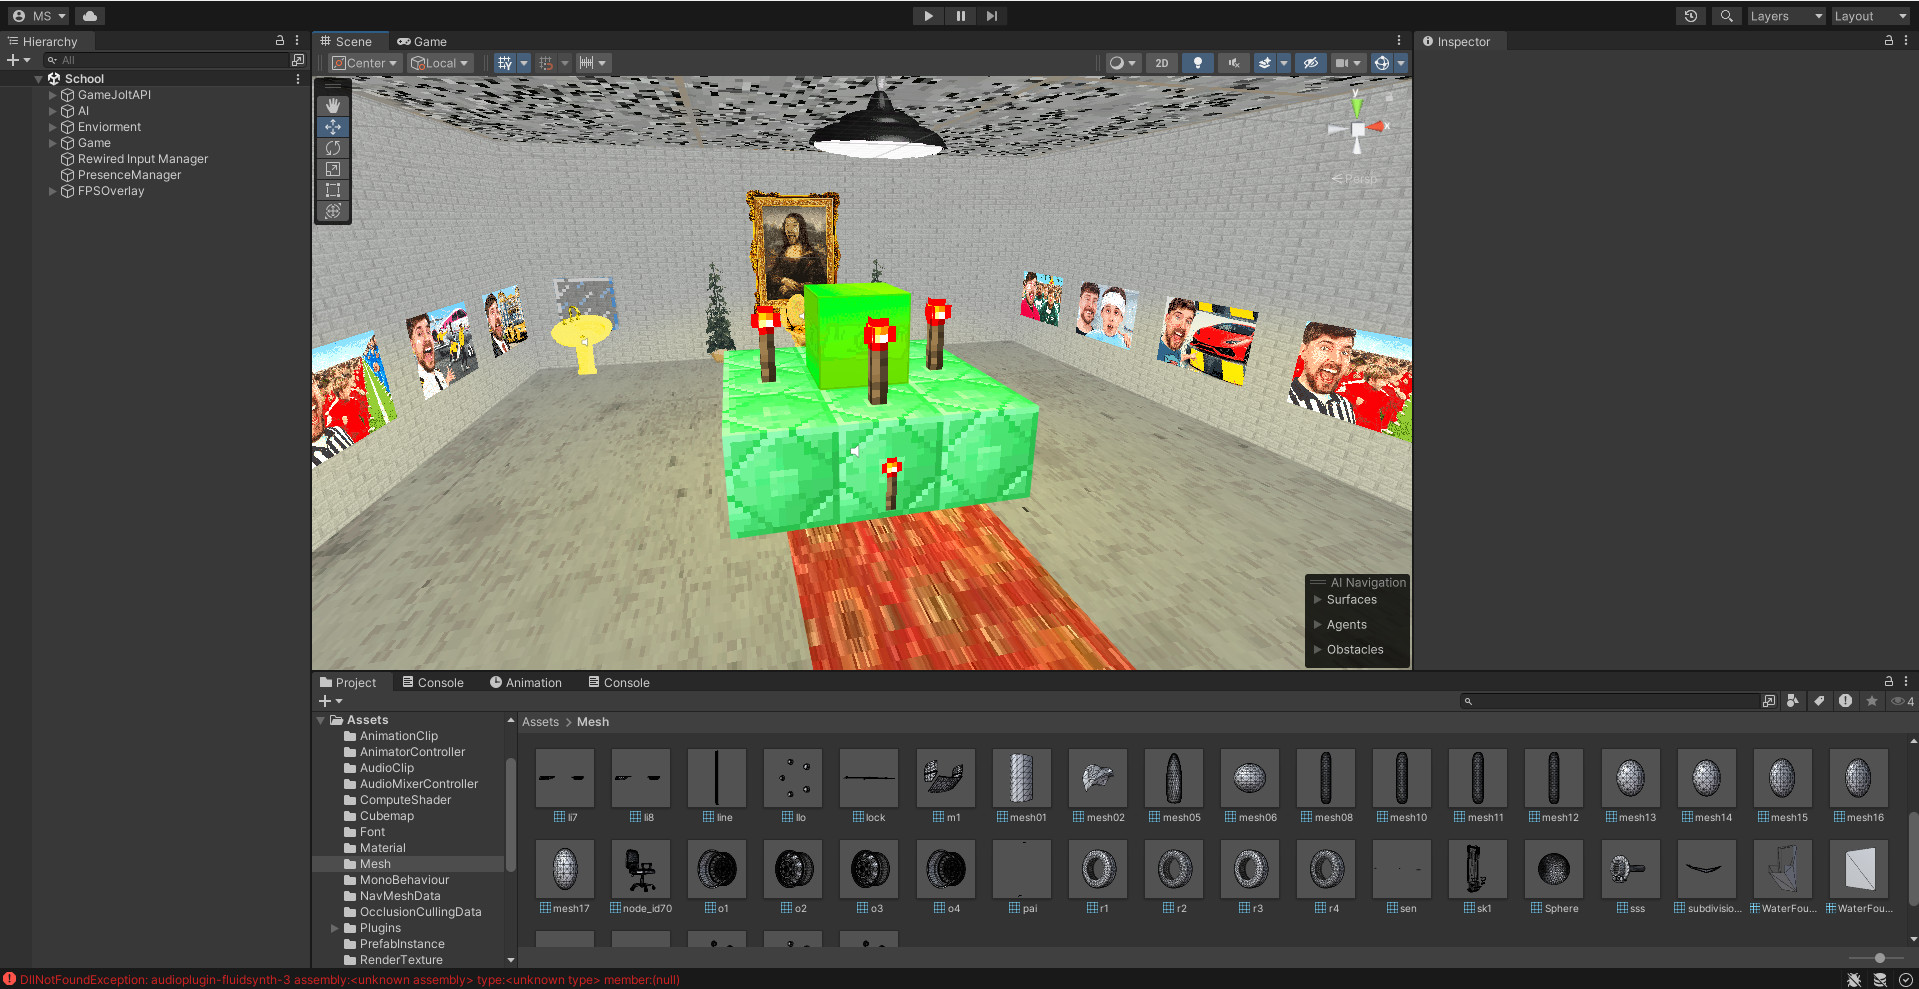Enable 2D view mode in Scene view
Screen dimensions: 1919x989
click(1161, 62)
